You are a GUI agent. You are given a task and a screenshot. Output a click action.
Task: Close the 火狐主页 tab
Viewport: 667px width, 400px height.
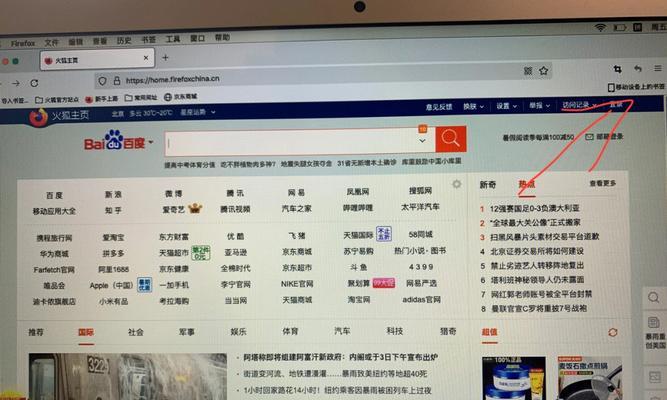point(146,57)
